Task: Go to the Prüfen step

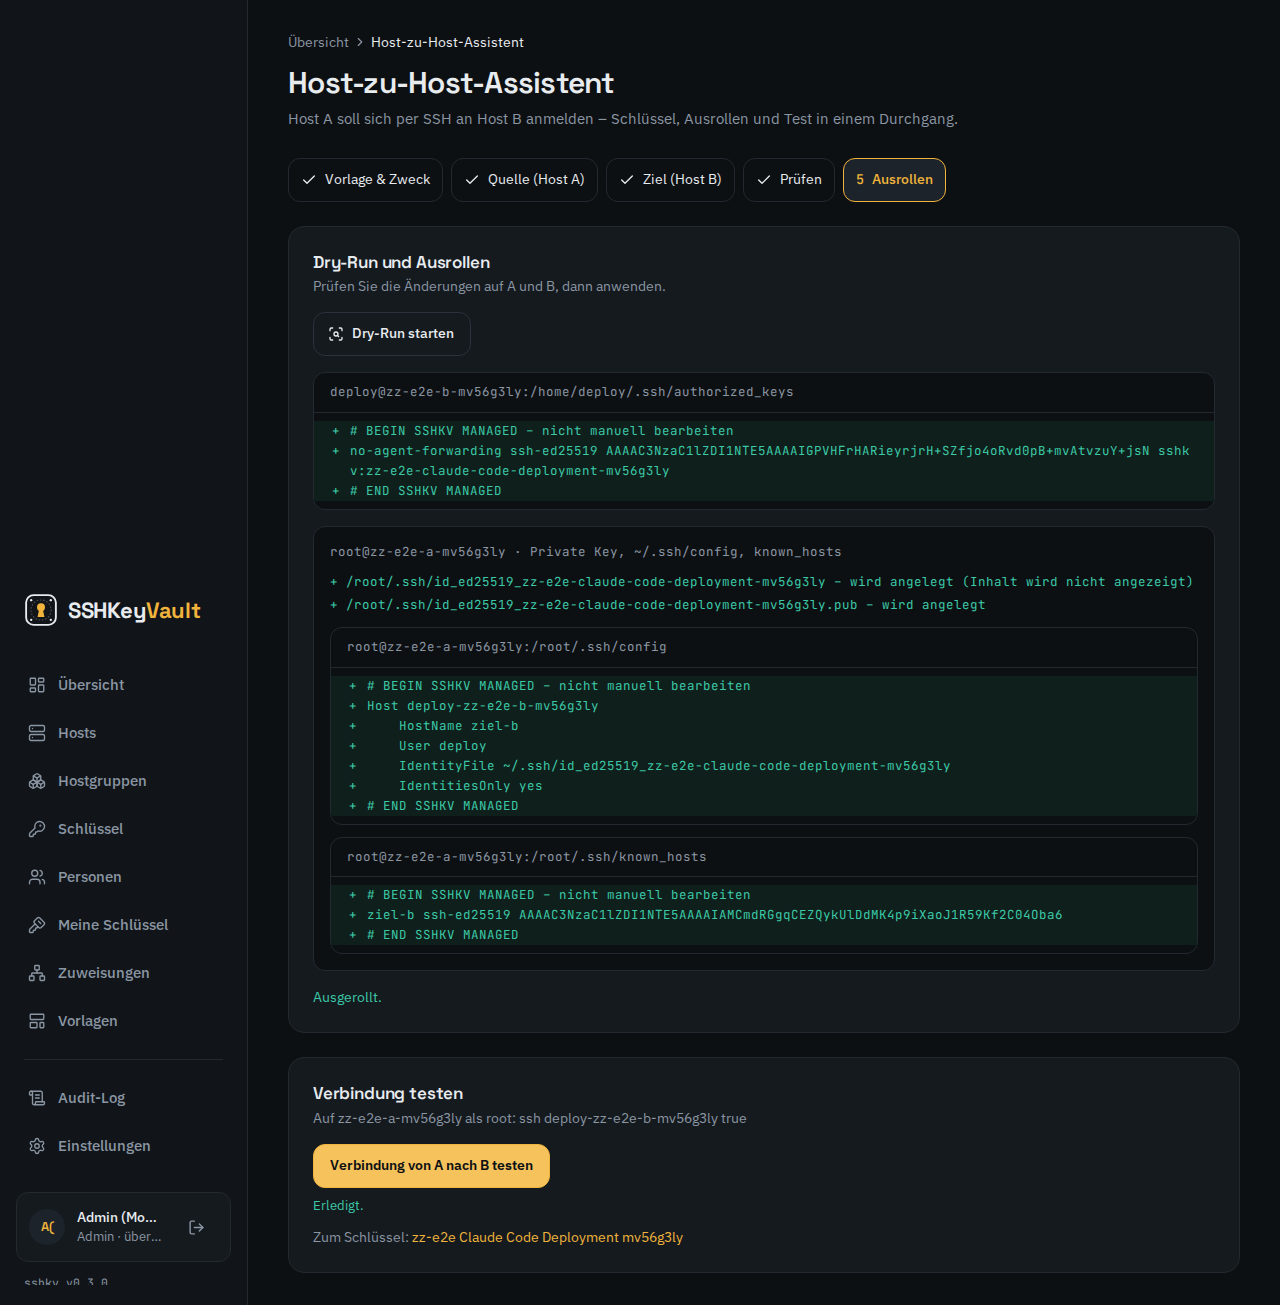Action: coord(789,180)
